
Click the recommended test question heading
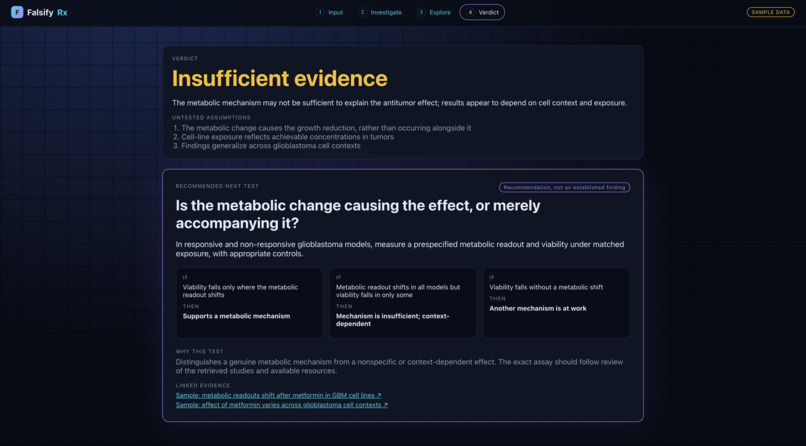point(358,214)
